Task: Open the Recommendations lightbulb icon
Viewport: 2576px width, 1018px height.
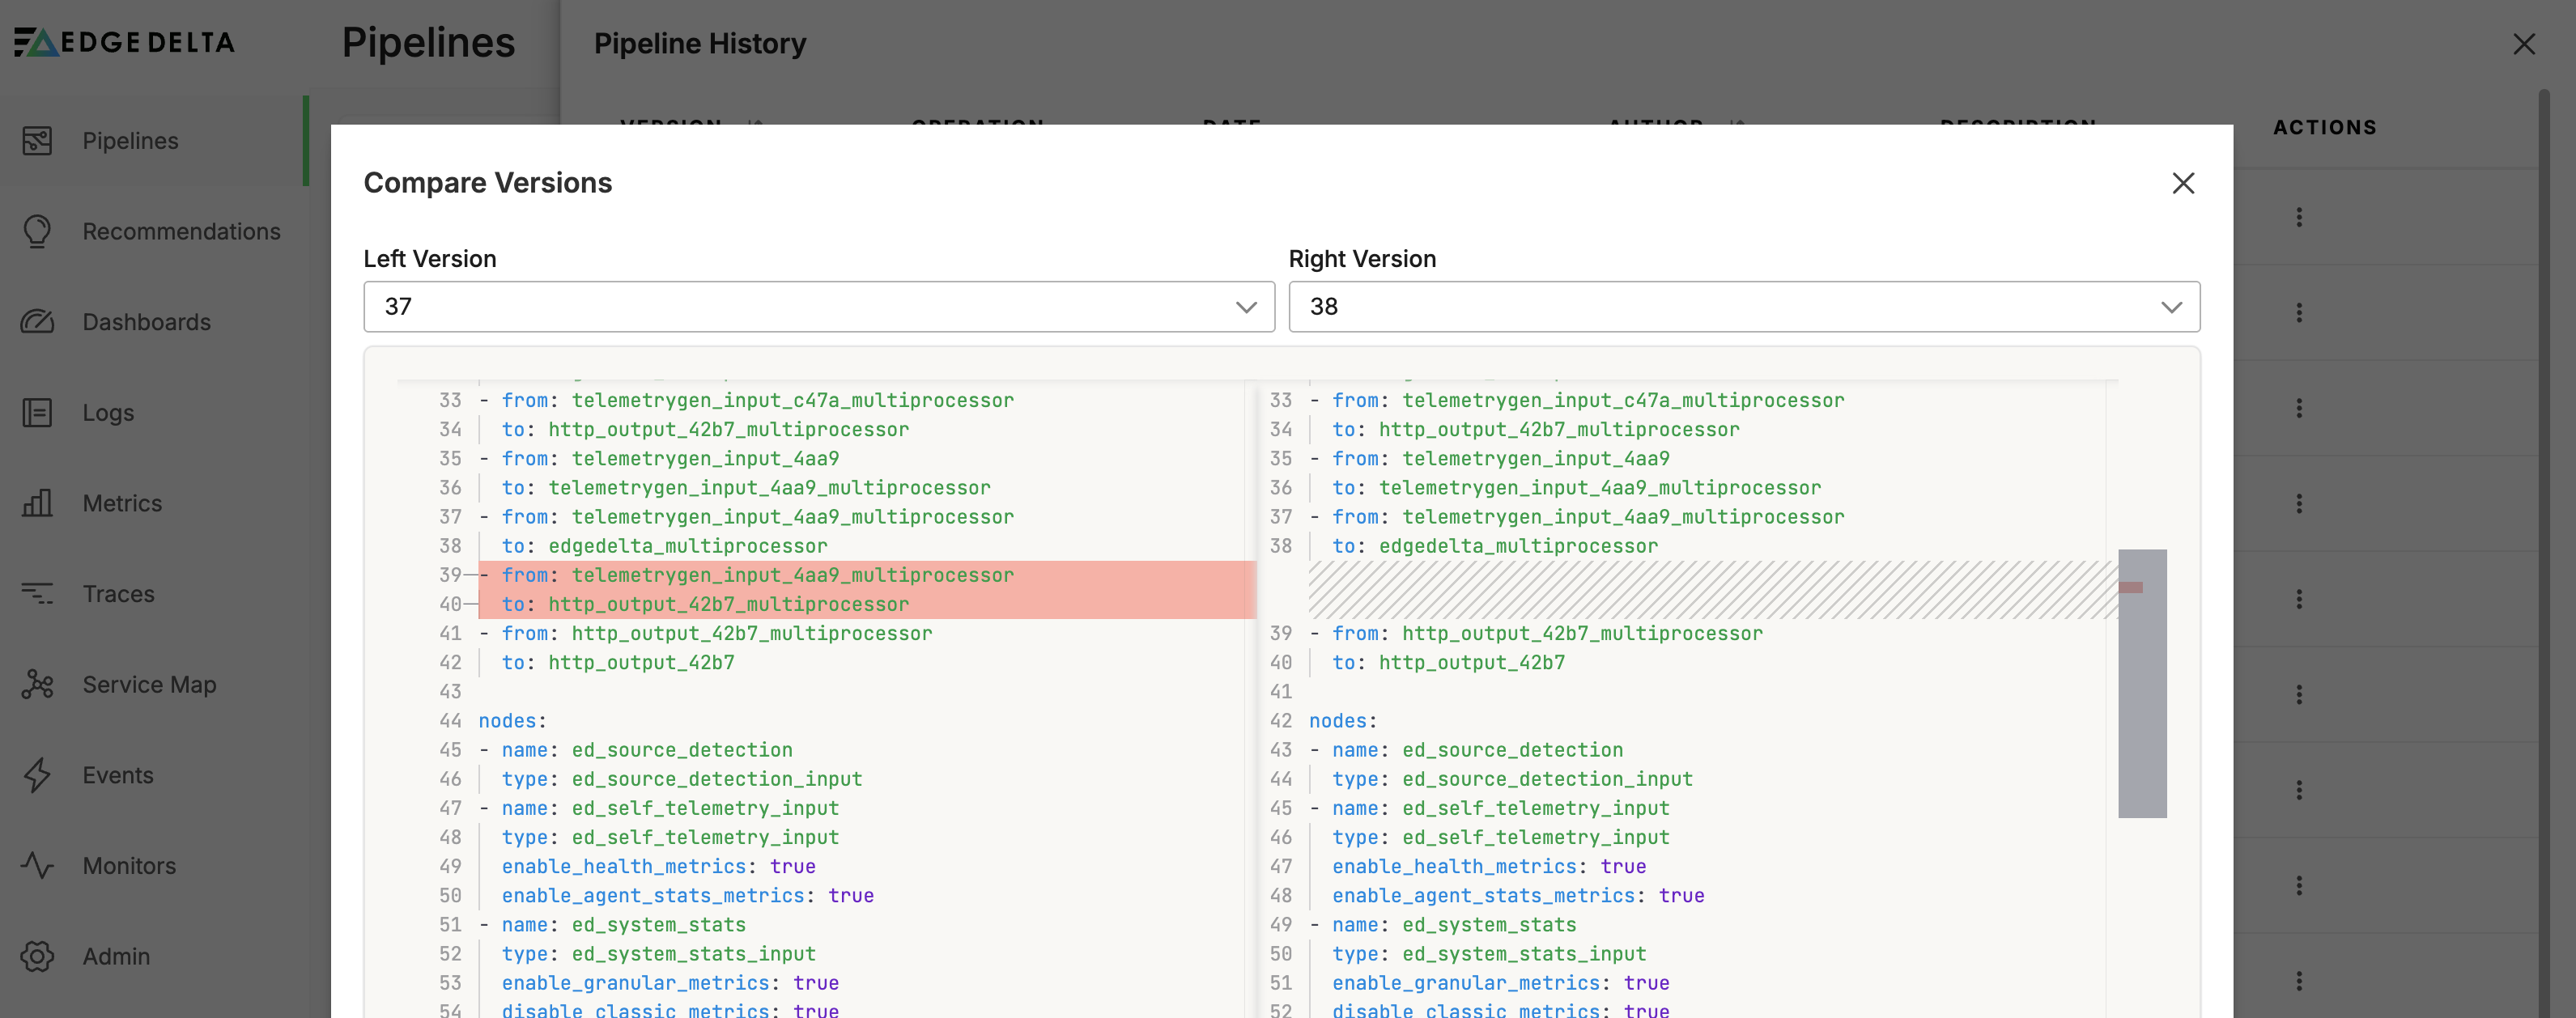Action: pos(37,231)
